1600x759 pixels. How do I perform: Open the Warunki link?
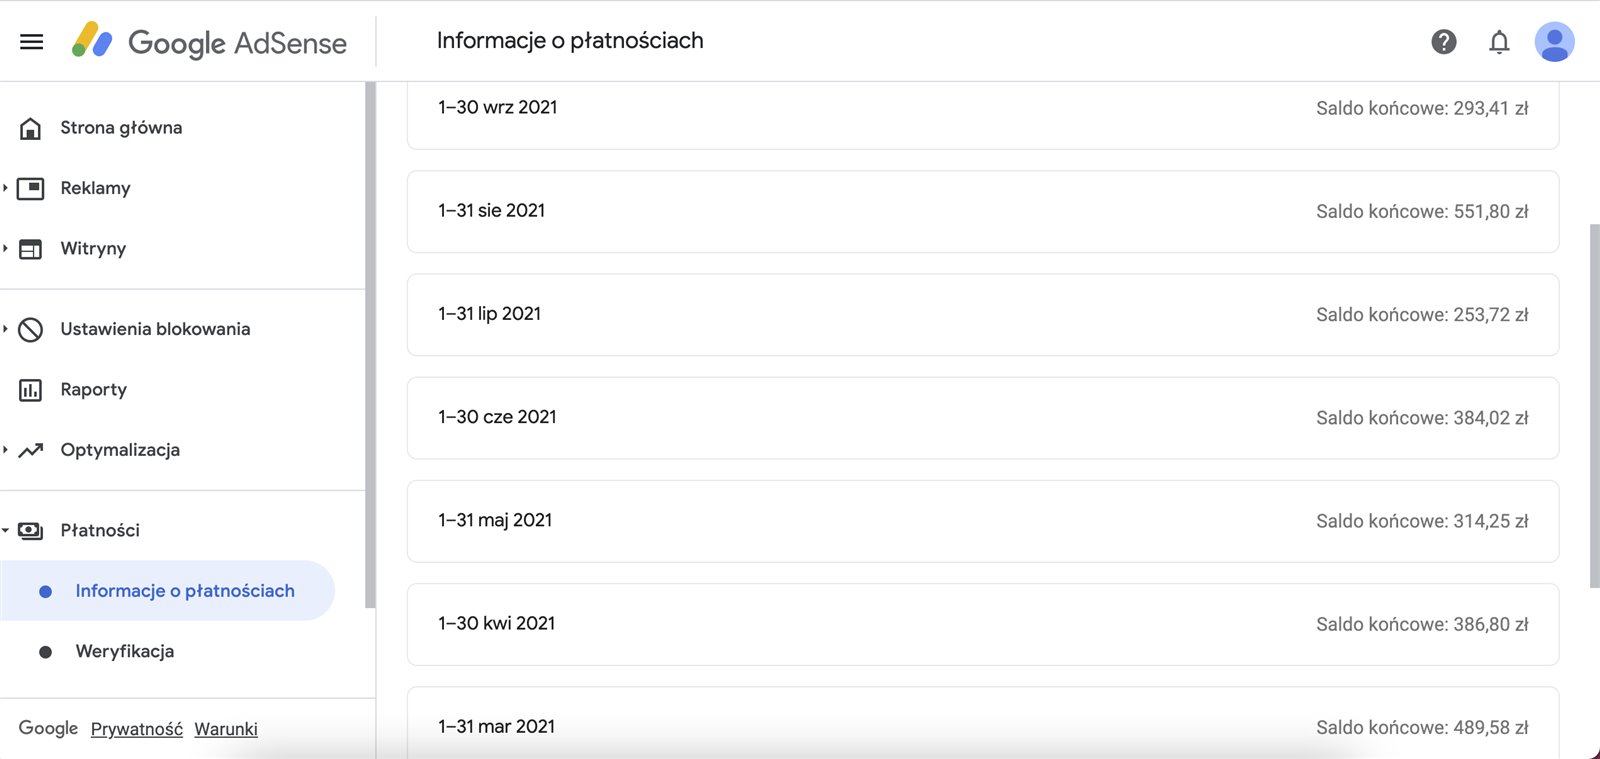225,729
